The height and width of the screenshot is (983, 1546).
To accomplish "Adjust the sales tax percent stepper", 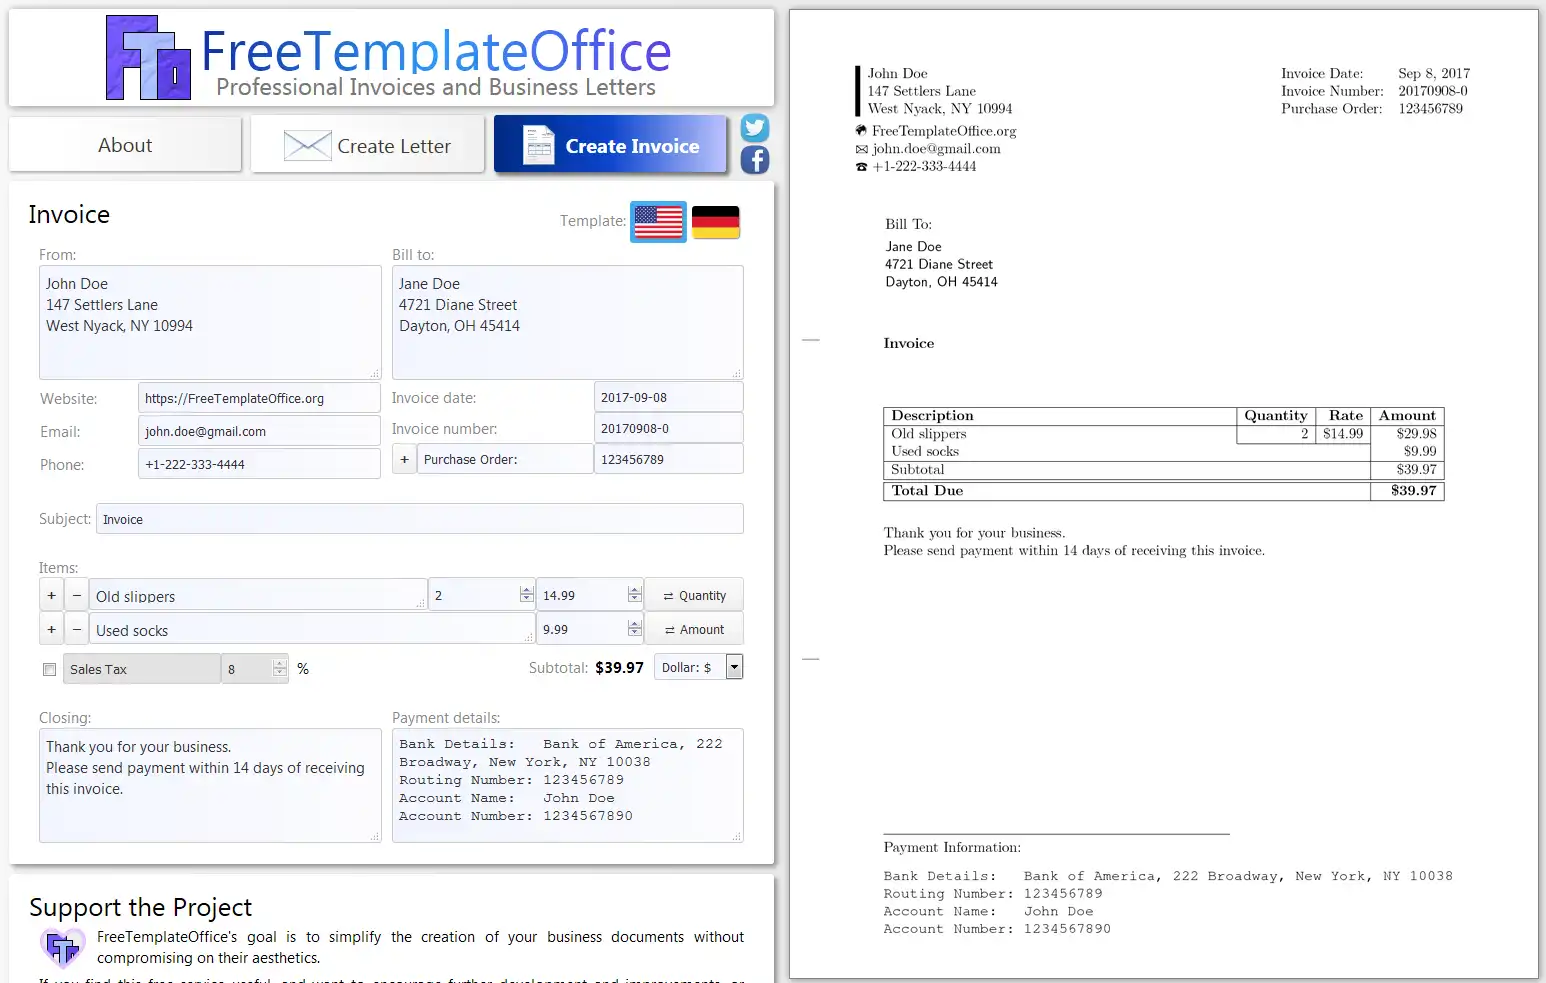I will click(280, 669).
